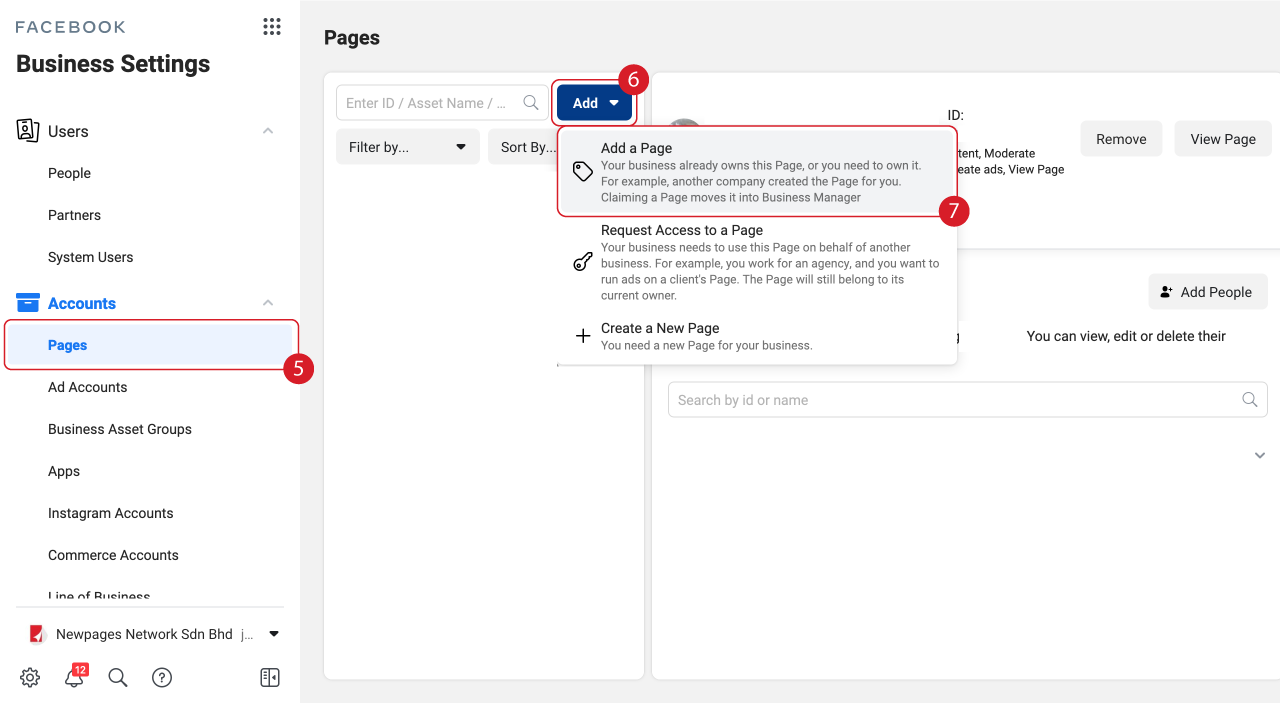Choose Request Access to a Page

click(756, 262)
